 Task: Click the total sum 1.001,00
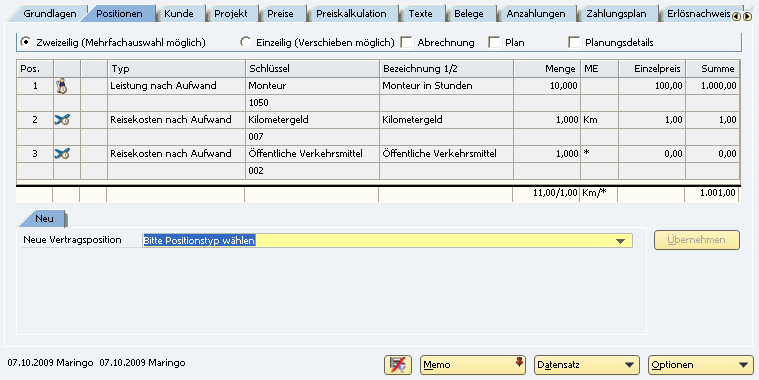point(712,193)
